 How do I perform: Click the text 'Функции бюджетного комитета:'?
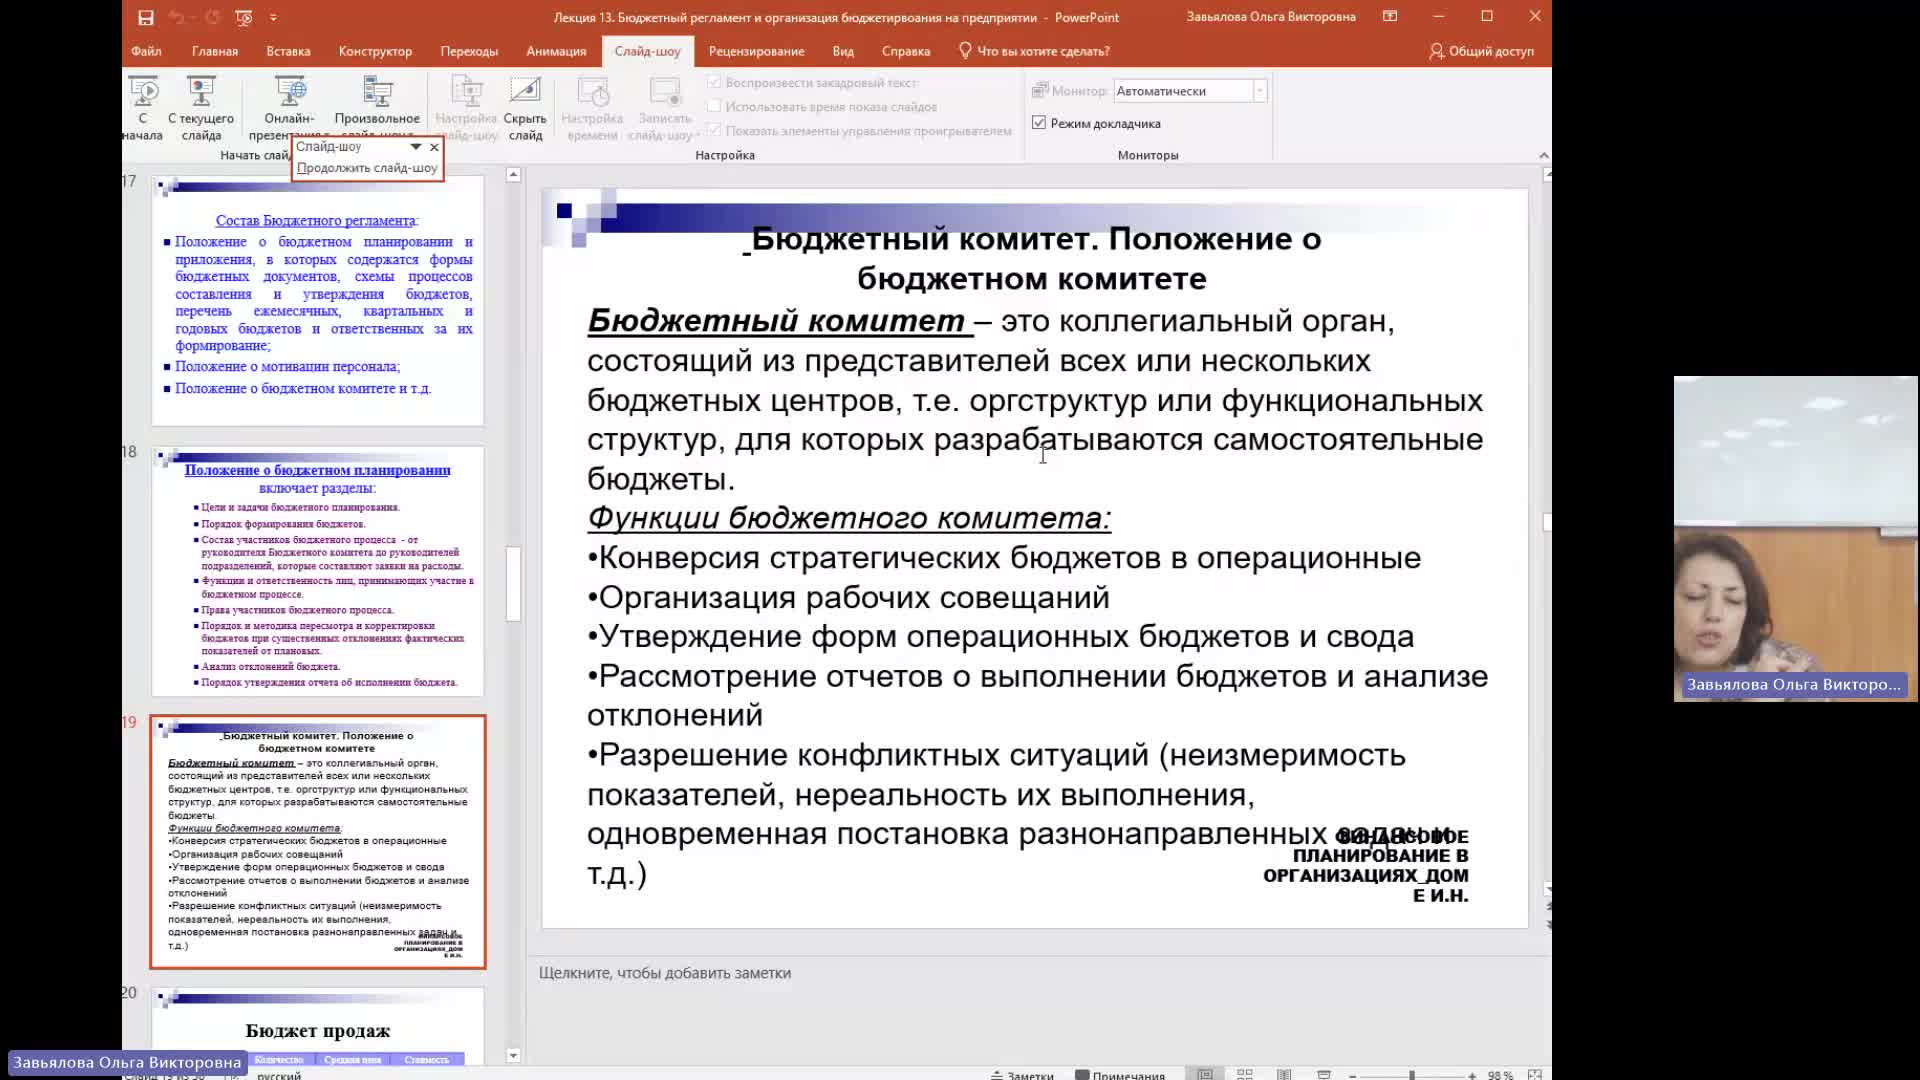click(x=849, y=518)
